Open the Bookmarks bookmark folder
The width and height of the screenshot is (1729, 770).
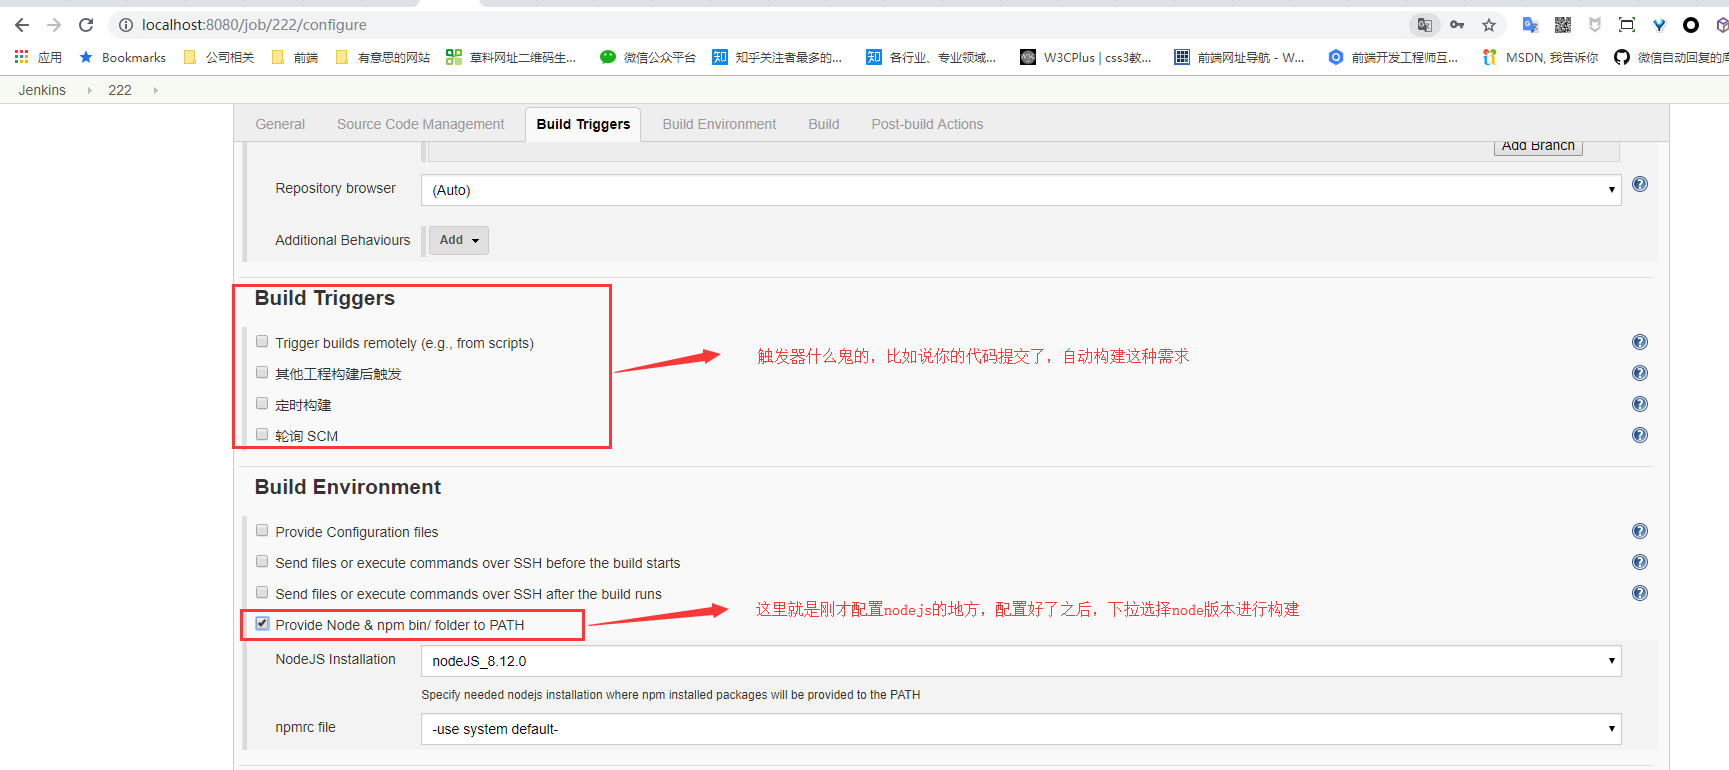coord(122,57)
